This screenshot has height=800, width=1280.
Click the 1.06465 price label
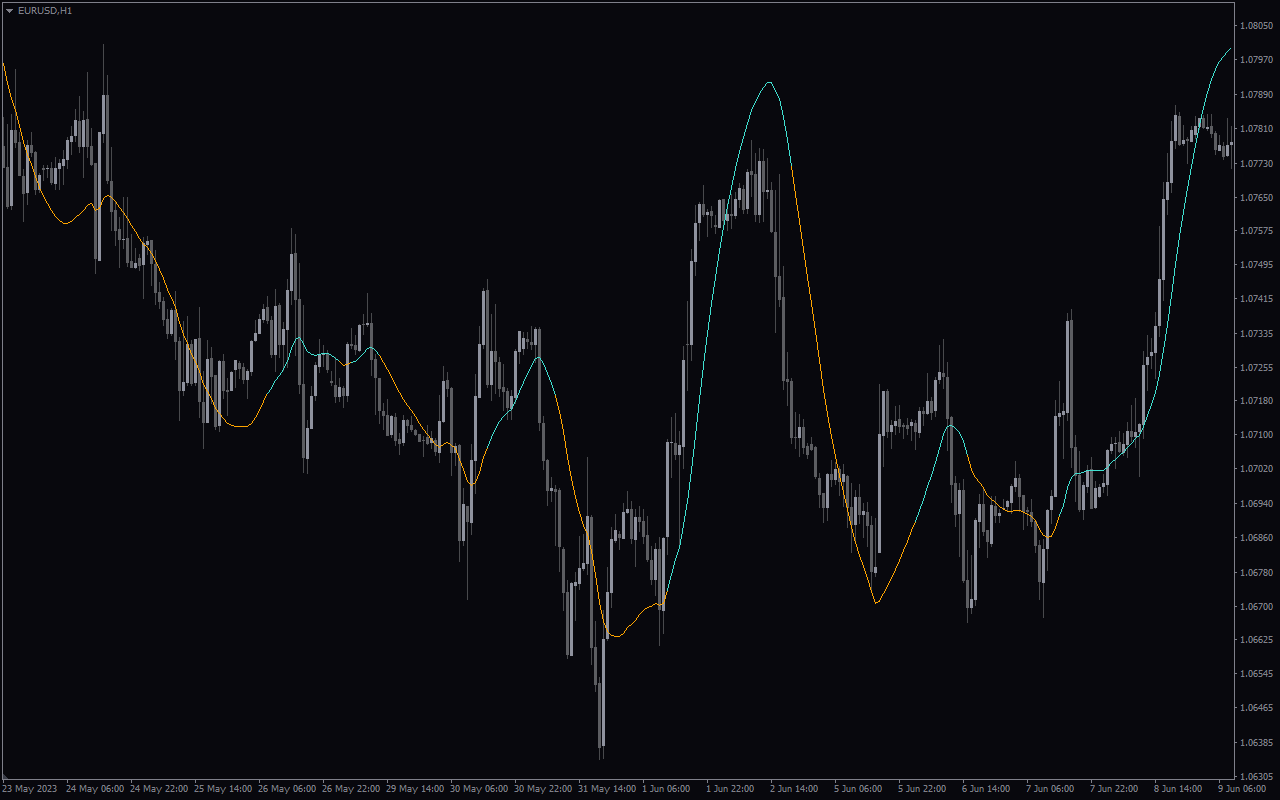tap(1256, 708)
